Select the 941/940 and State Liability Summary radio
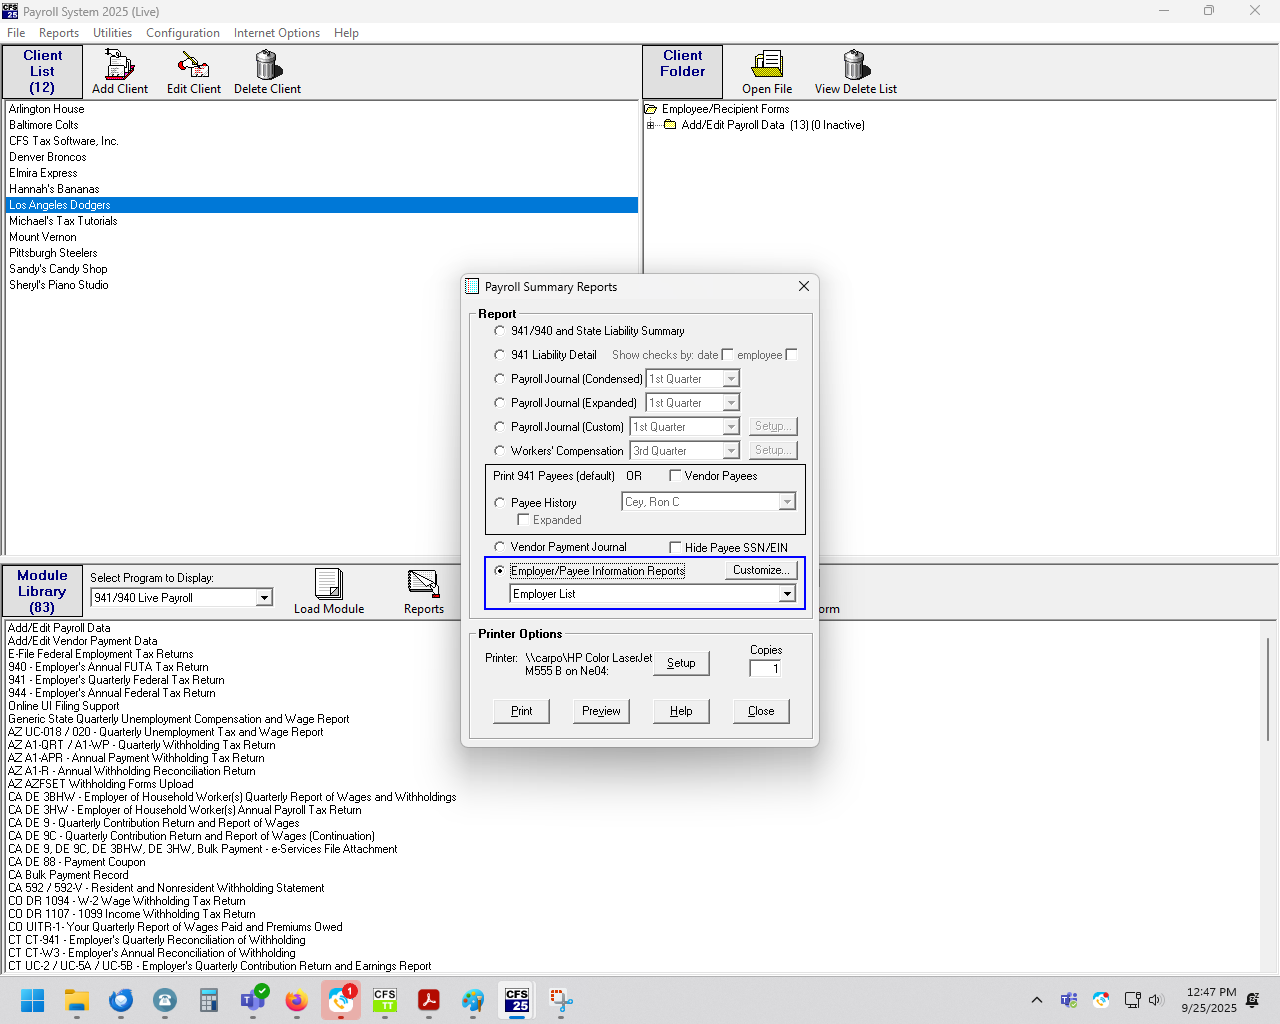Image resolution: width=1280 pixels, height=1024 pixels. point(500,331)
